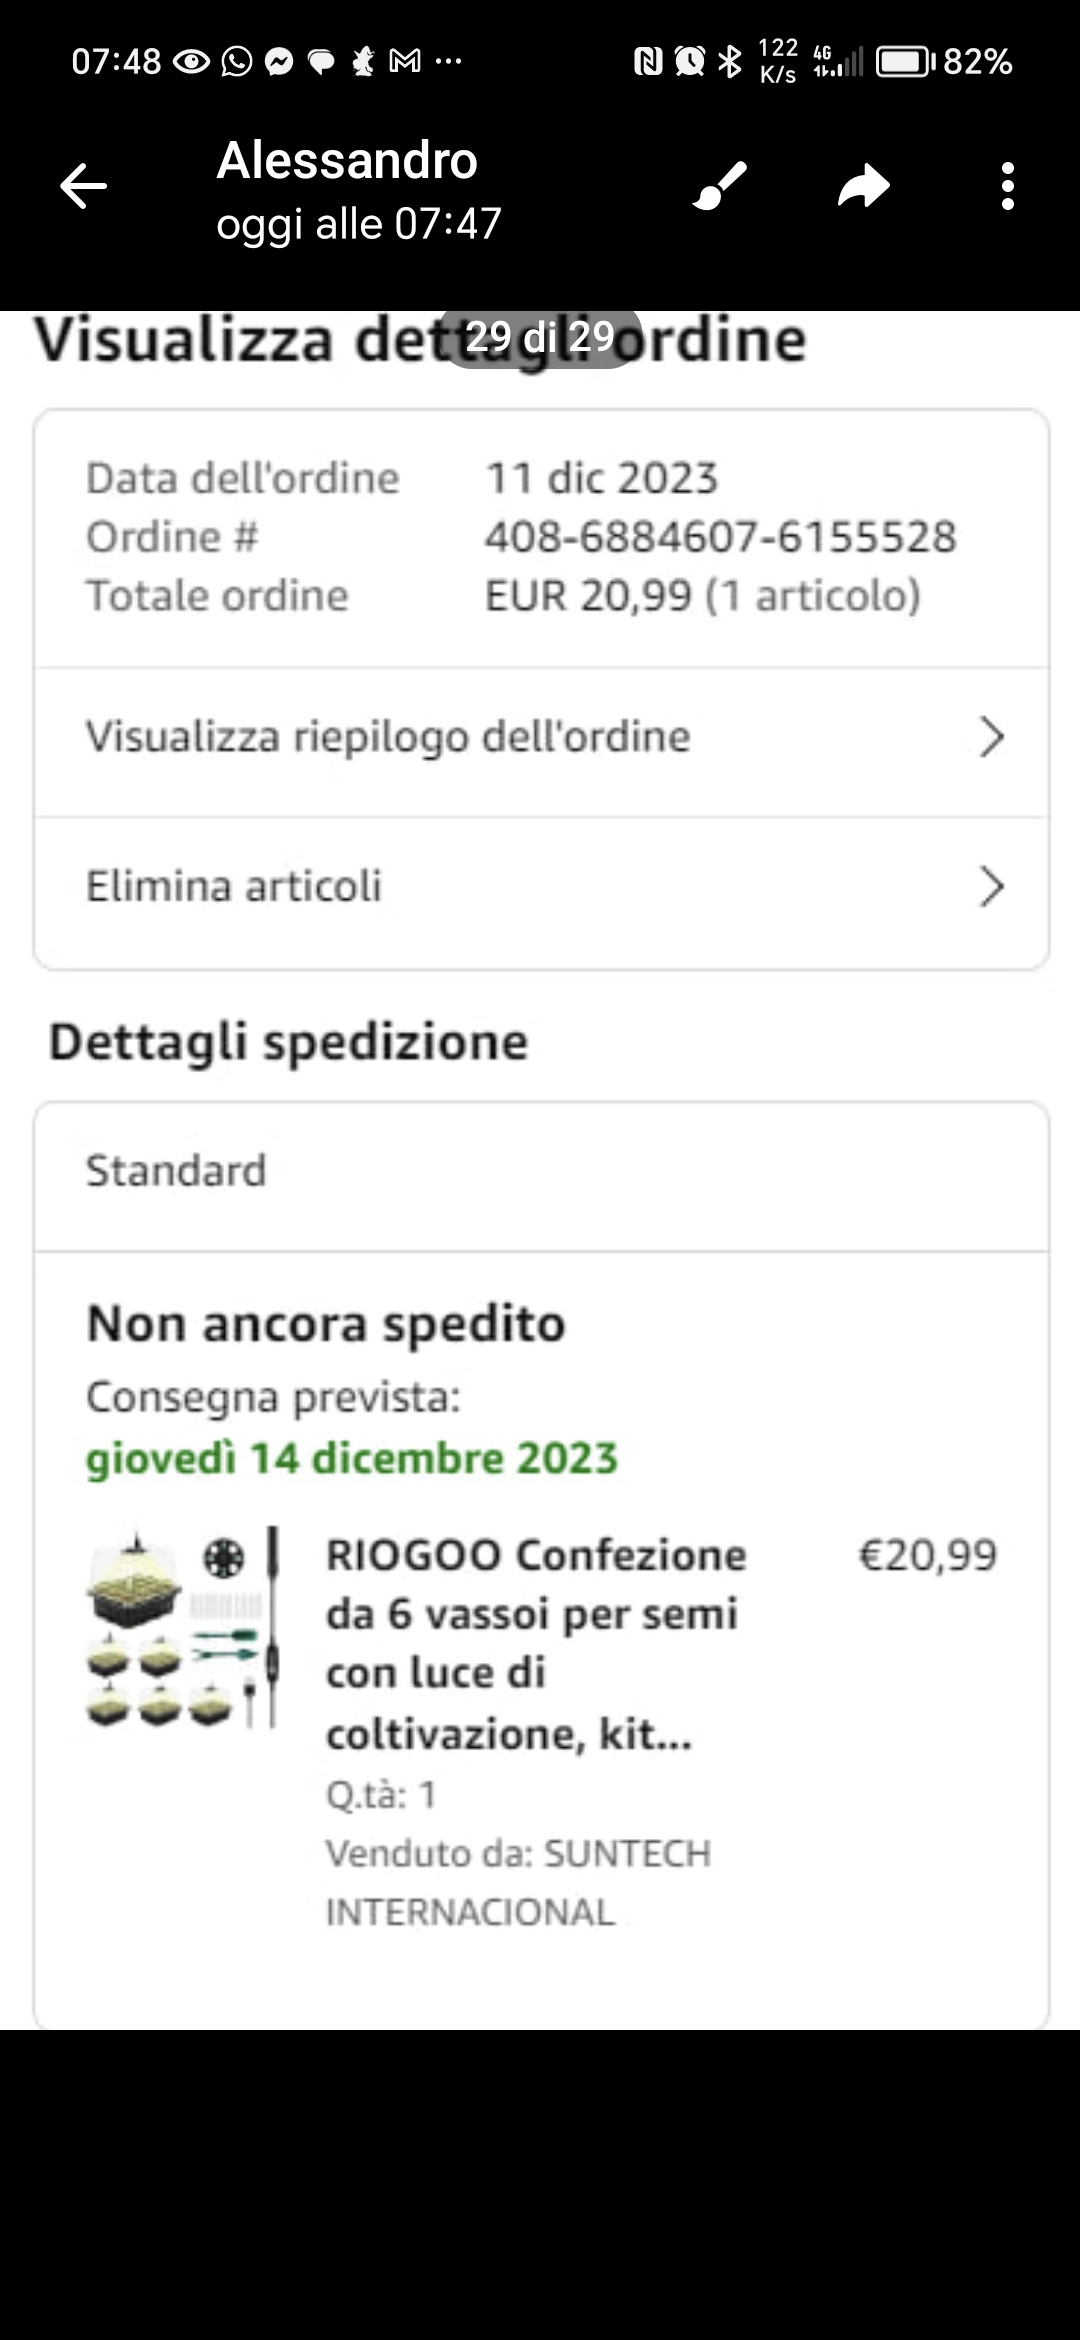The width and height of the screenshot is (1080, 2340).
Task: Open Elimina articoli row
Action: (234, 886)
